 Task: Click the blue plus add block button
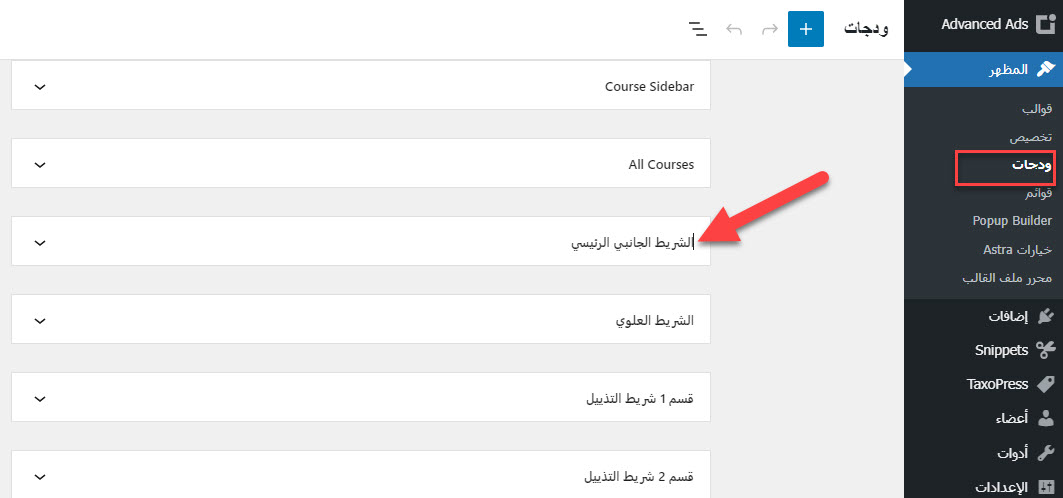point(805,29)
